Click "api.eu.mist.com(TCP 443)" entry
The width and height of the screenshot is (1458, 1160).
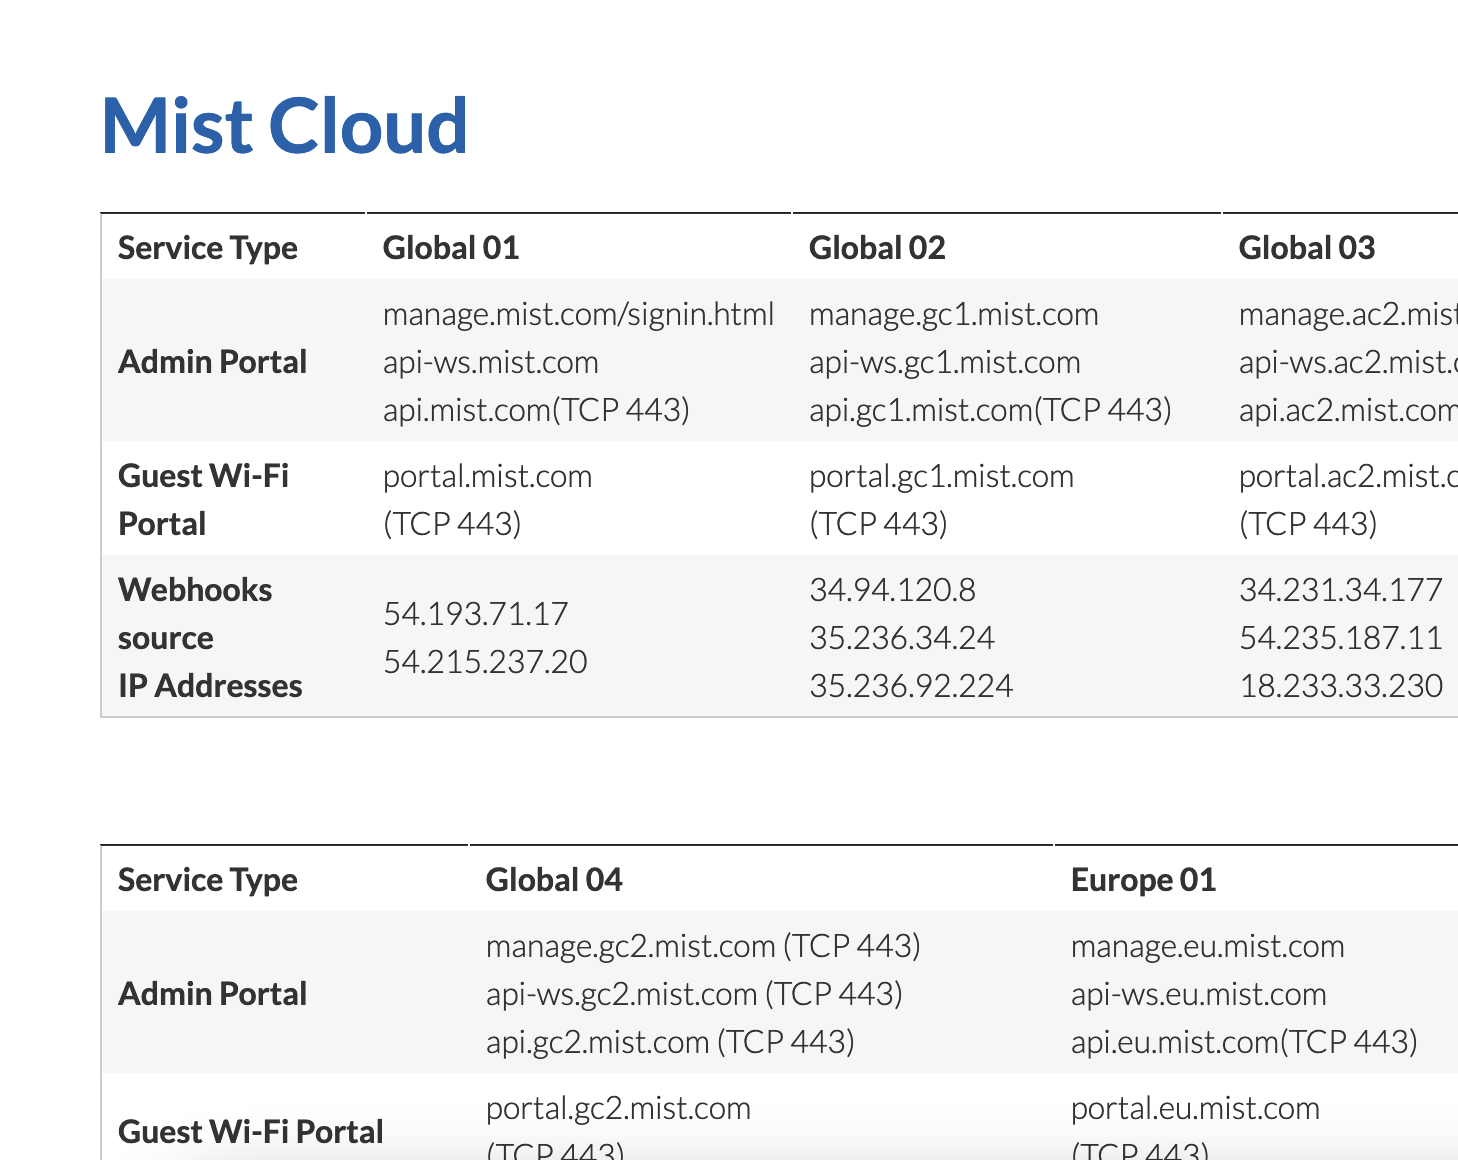click(1244, 1043)
